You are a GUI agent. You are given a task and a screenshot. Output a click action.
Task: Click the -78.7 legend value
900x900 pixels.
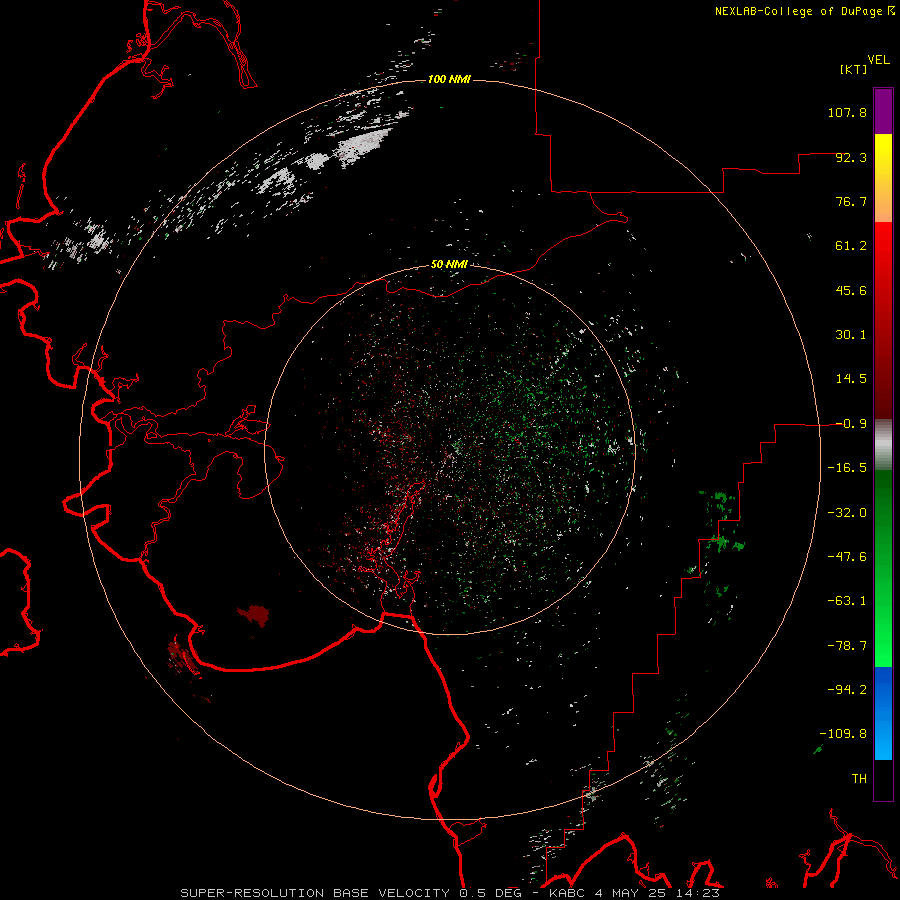[847, 646]
